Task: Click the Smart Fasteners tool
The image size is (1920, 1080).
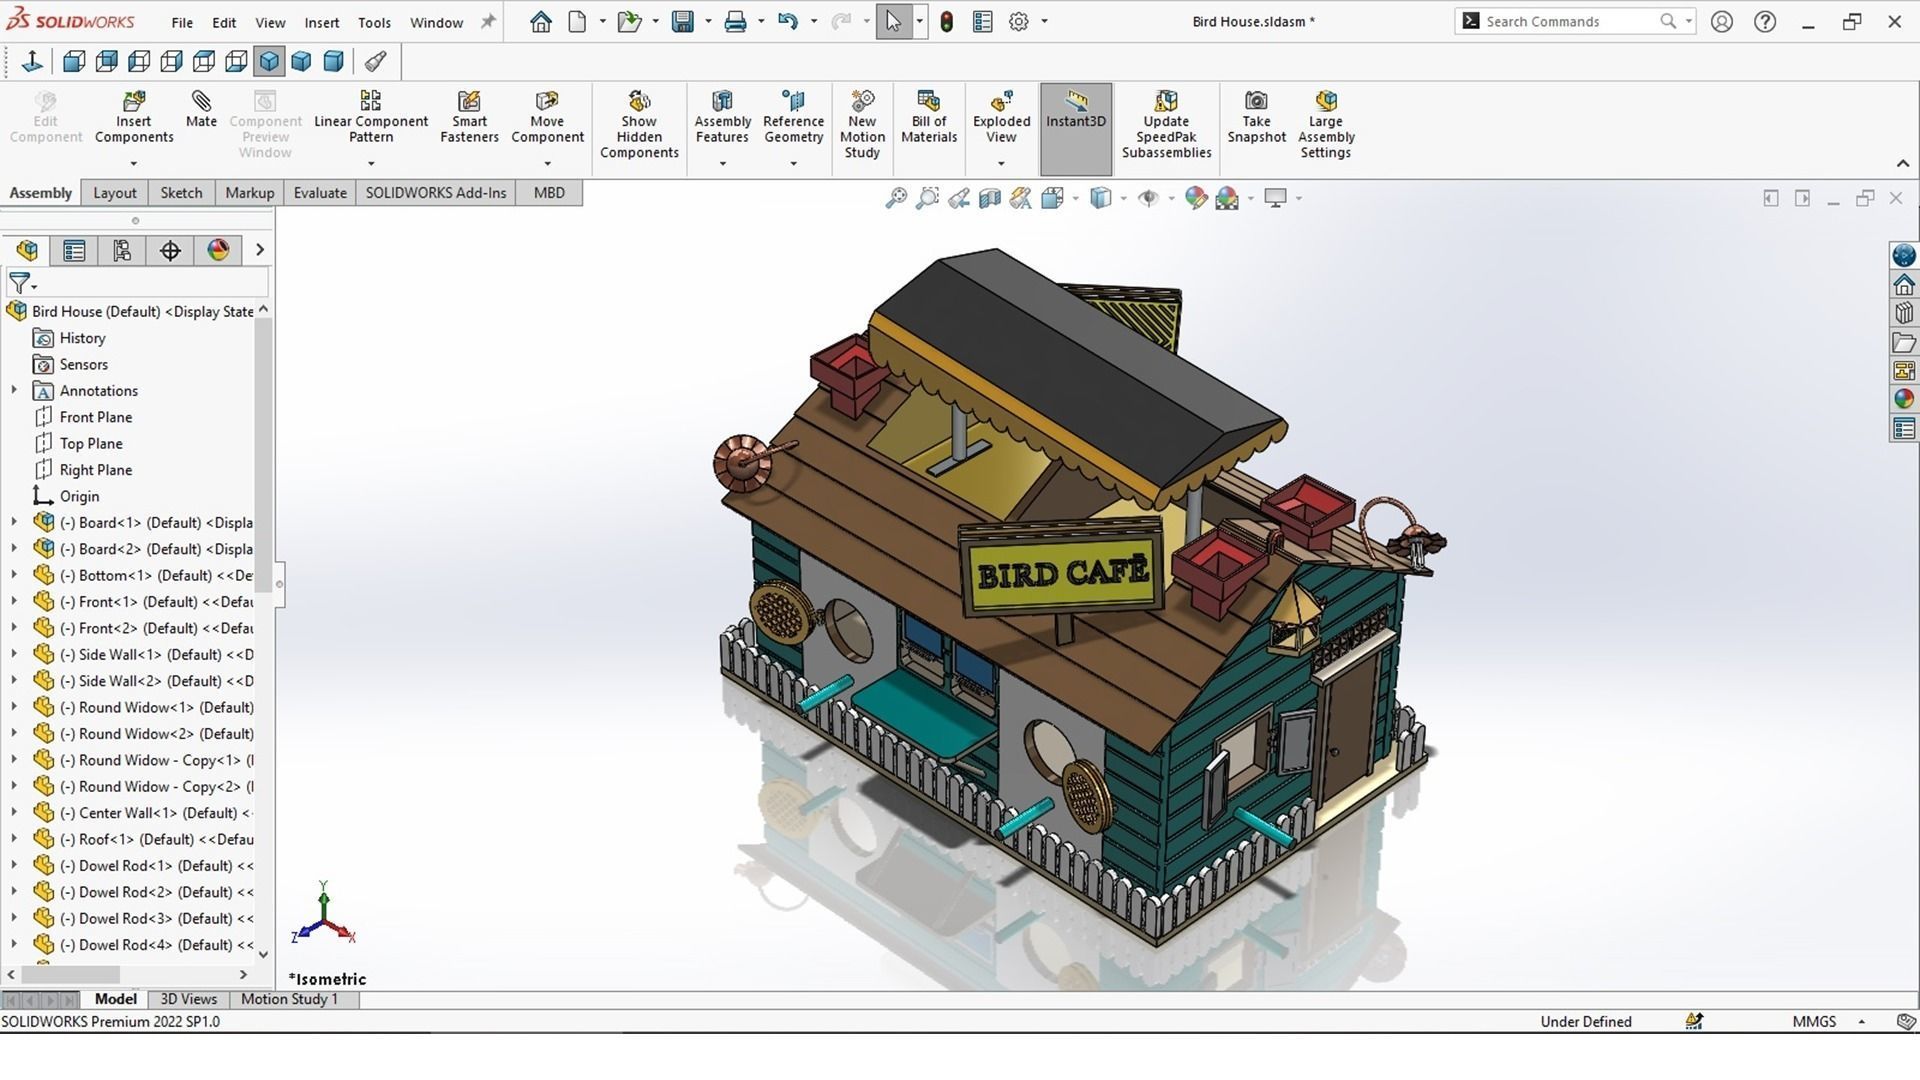Action: pyautogui.click(x=469, y=118)
